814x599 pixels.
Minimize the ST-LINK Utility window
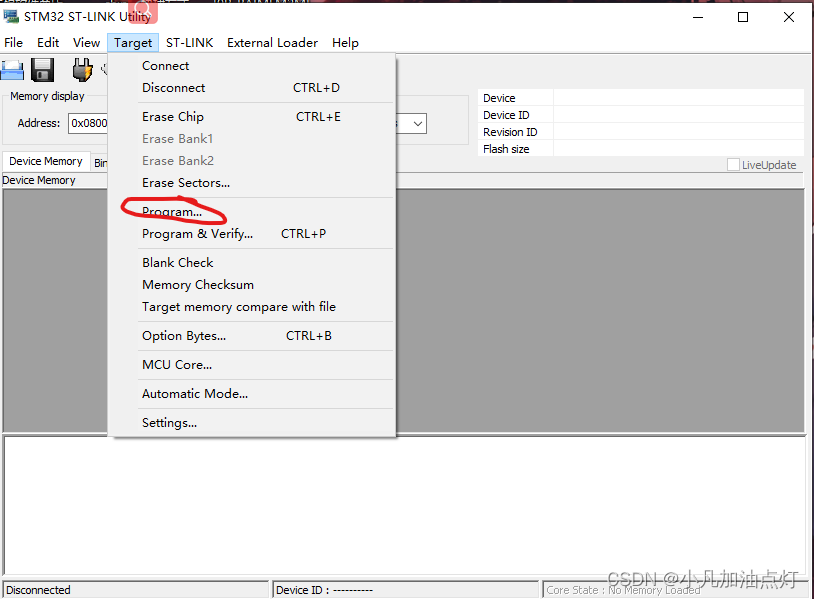(698, 17)
